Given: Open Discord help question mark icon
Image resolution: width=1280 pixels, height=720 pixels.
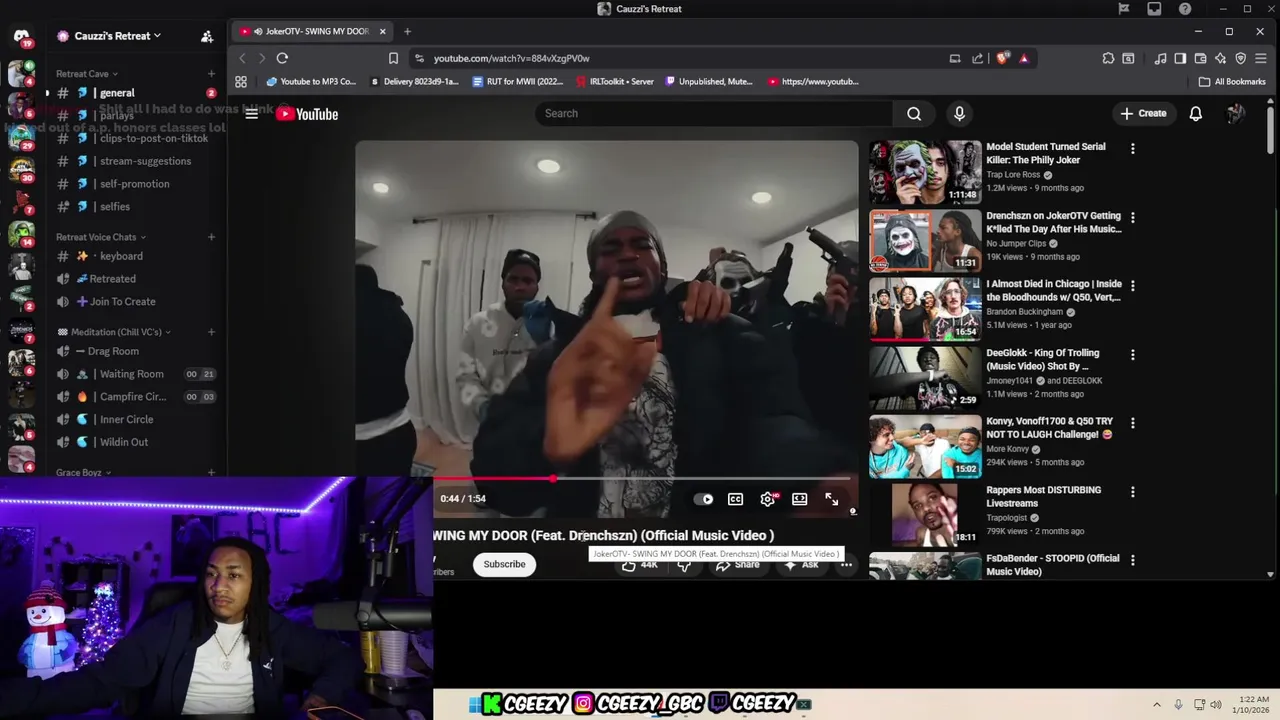Looking at the screenshot, I should tap(1185, 9).
